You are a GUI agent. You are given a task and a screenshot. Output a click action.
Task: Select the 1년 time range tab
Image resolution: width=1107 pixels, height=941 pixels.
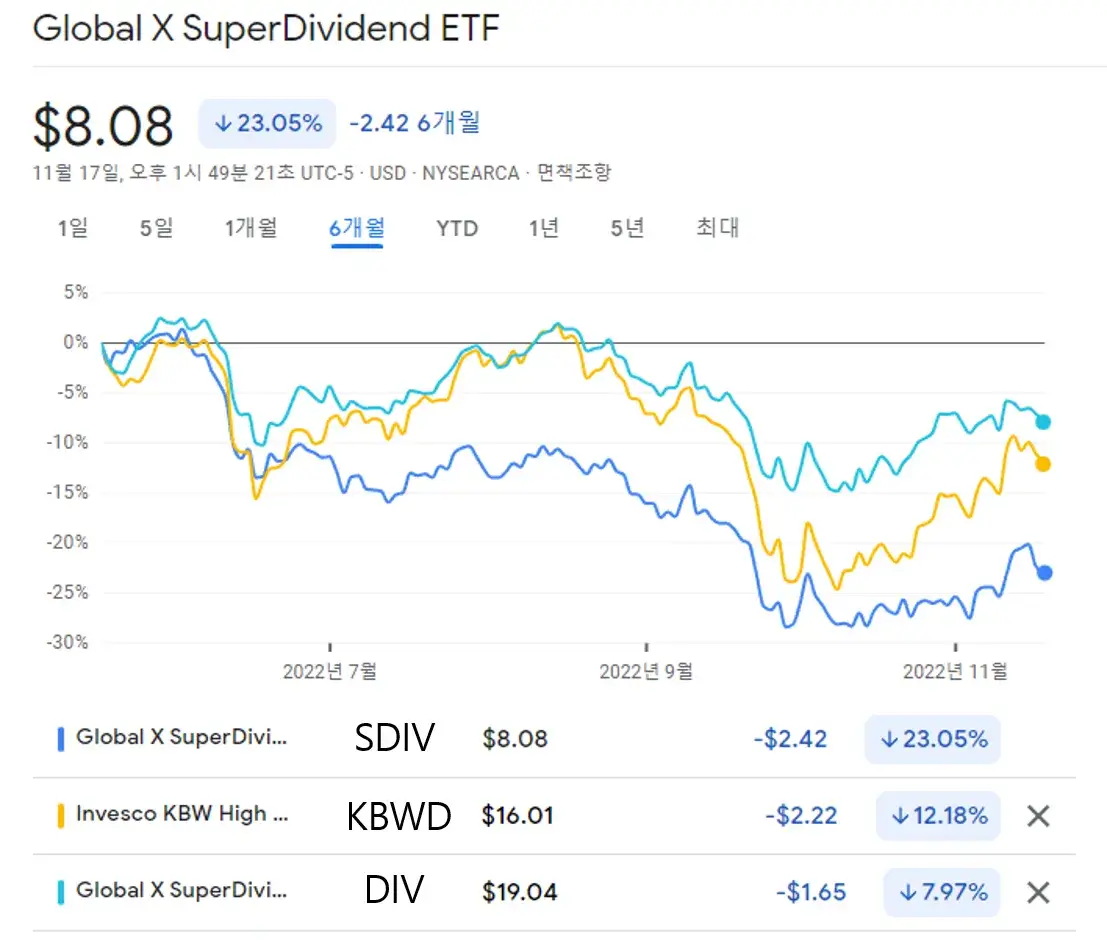pyautogui.click(x=544, y=228)
